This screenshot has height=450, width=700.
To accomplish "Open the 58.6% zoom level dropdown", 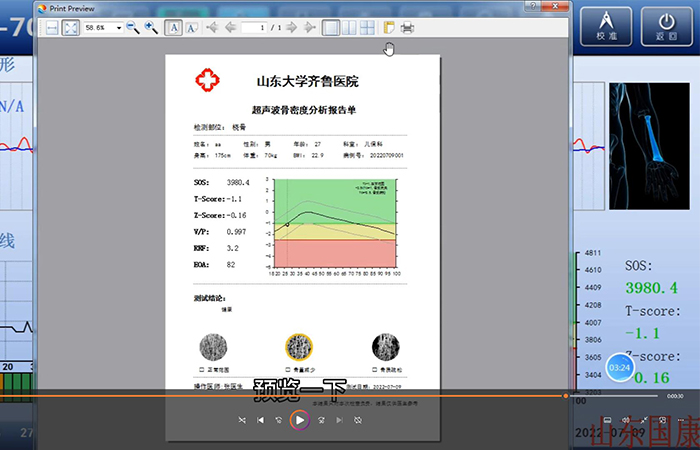I will pos(119,28).
